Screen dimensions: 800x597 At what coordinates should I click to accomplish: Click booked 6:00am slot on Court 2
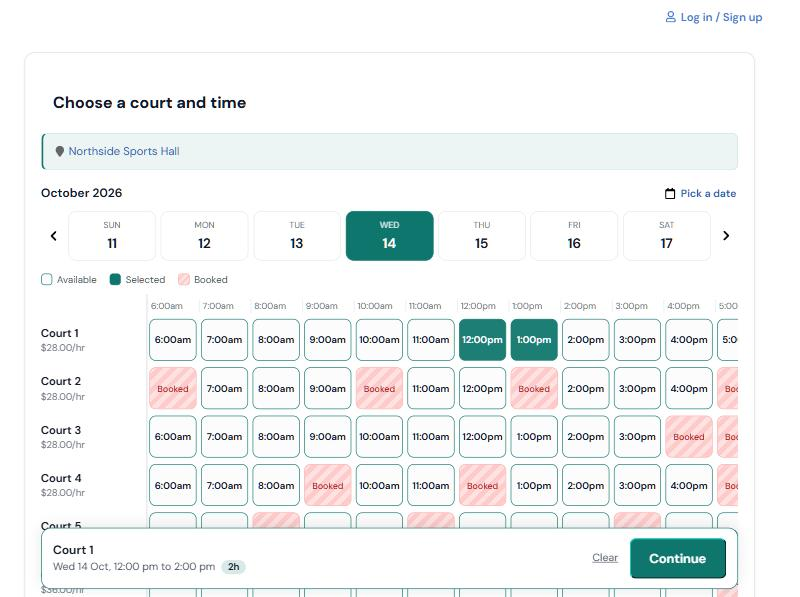(x=173, y=388)
